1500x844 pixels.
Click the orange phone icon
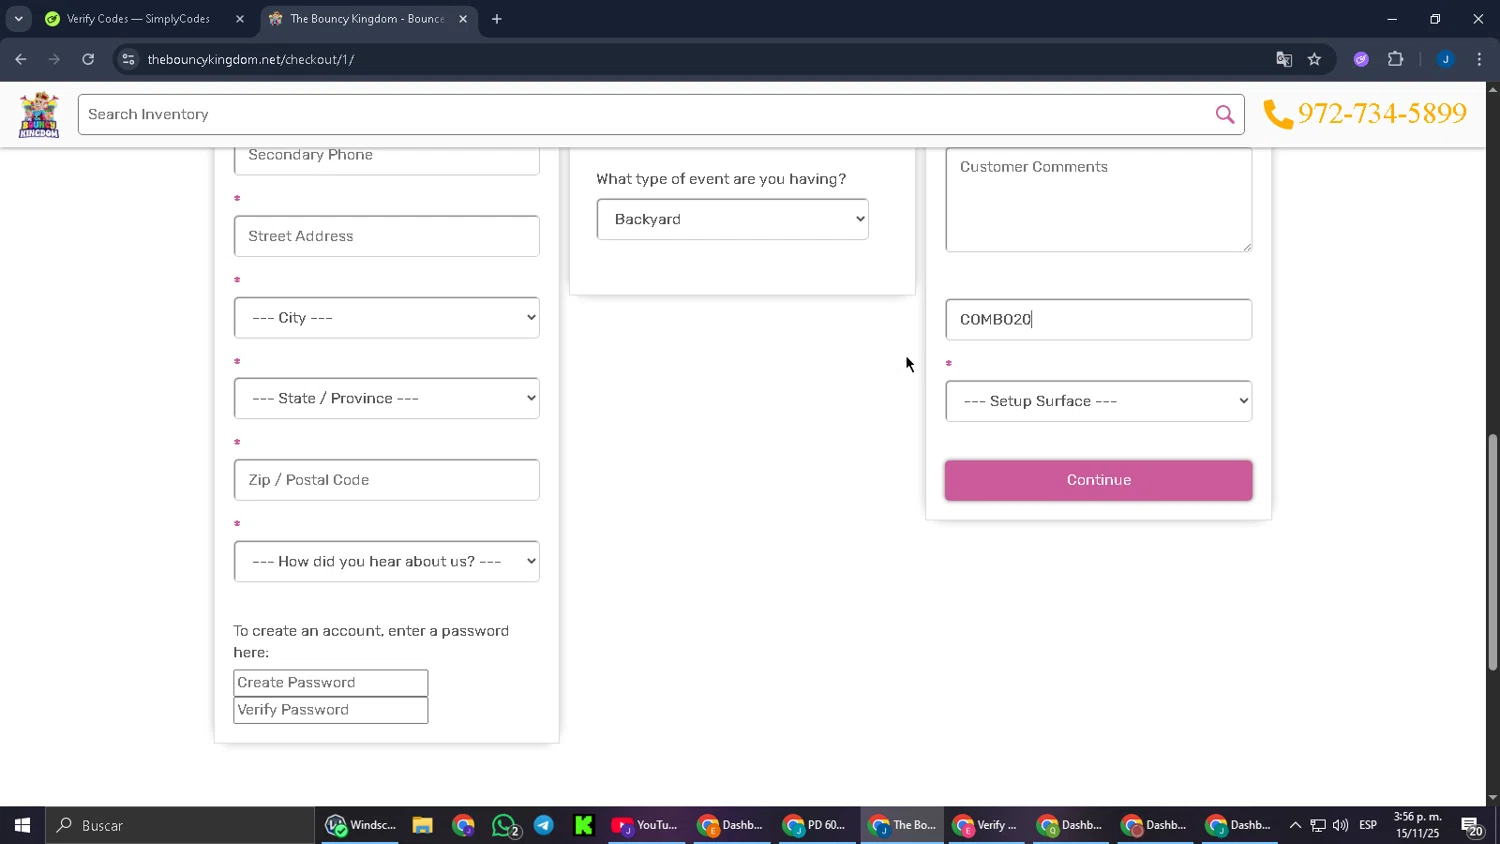click(1278, 114)
